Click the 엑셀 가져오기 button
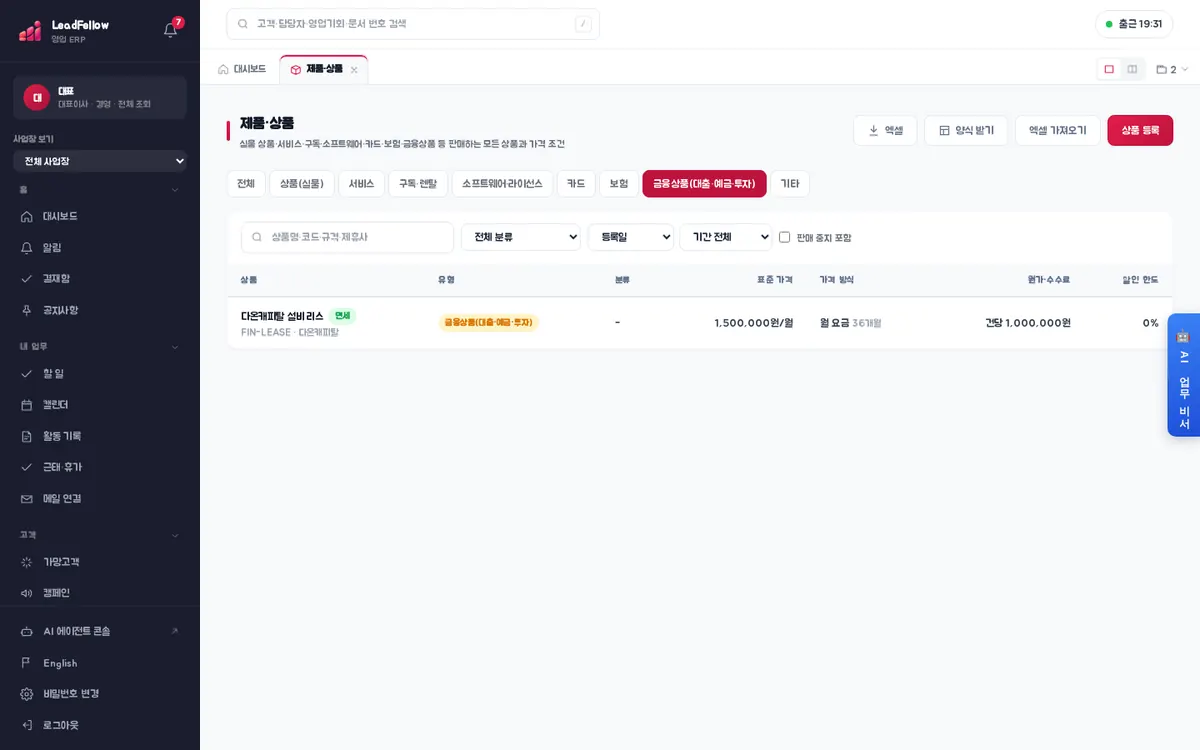 tap(1058, 130)
